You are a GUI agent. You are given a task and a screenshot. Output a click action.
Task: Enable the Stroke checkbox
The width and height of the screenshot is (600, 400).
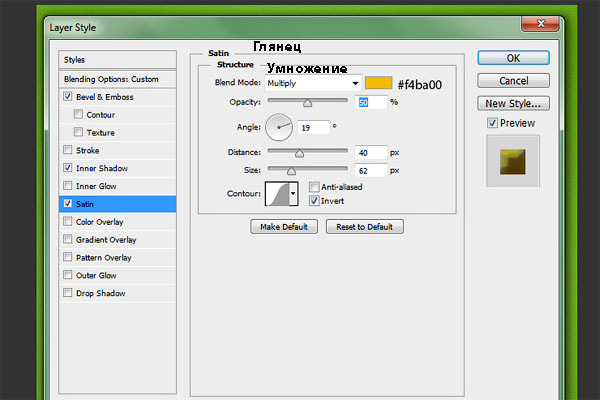[68, 150]
